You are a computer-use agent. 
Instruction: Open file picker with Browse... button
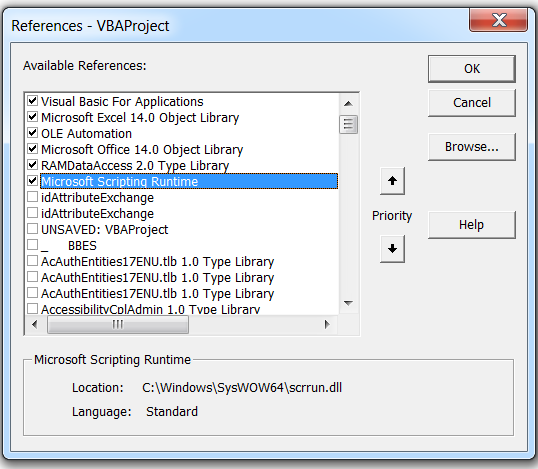472,147
